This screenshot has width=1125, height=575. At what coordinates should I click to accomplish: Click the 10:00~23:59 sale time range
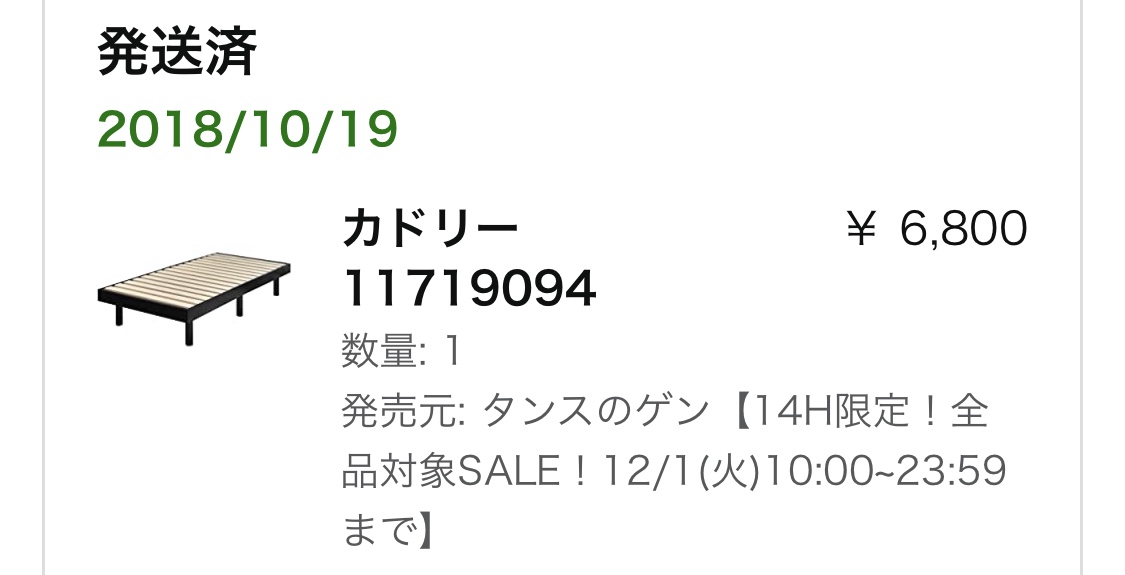pyautogui.click(x=883, y=472)
